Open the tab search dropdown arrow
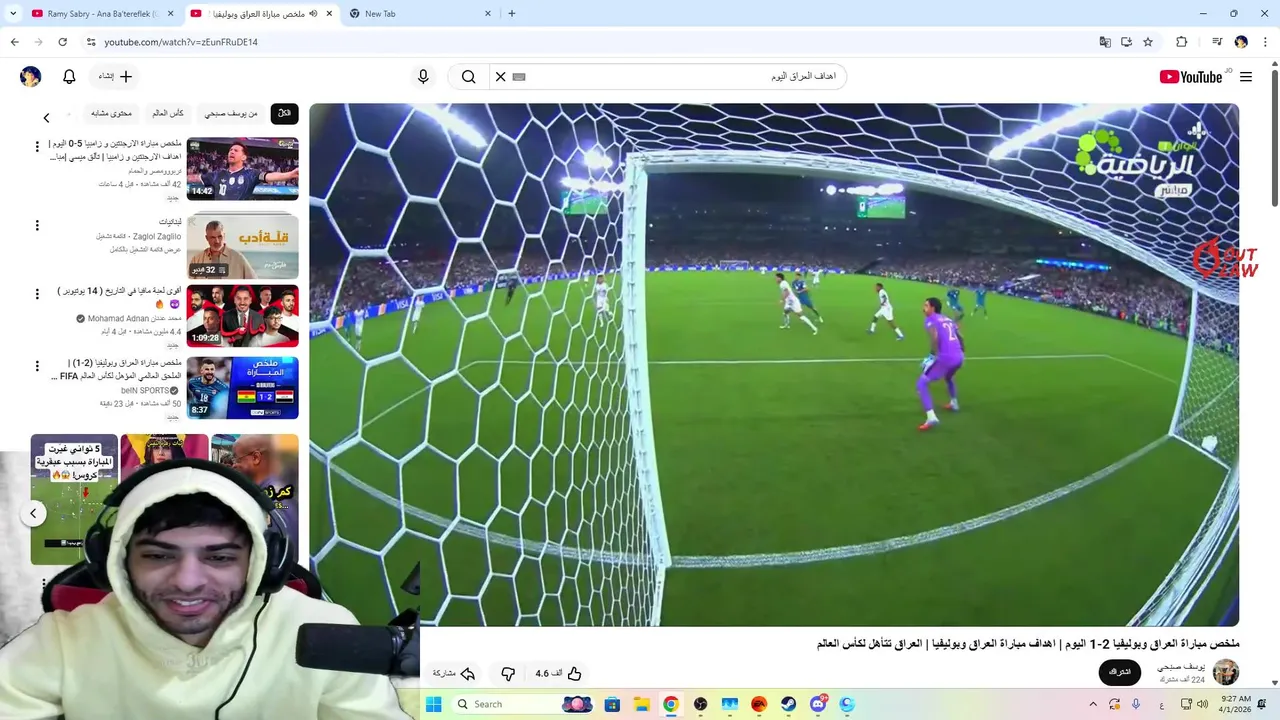The image size is (1280, 720). click(x=12, y=14)
